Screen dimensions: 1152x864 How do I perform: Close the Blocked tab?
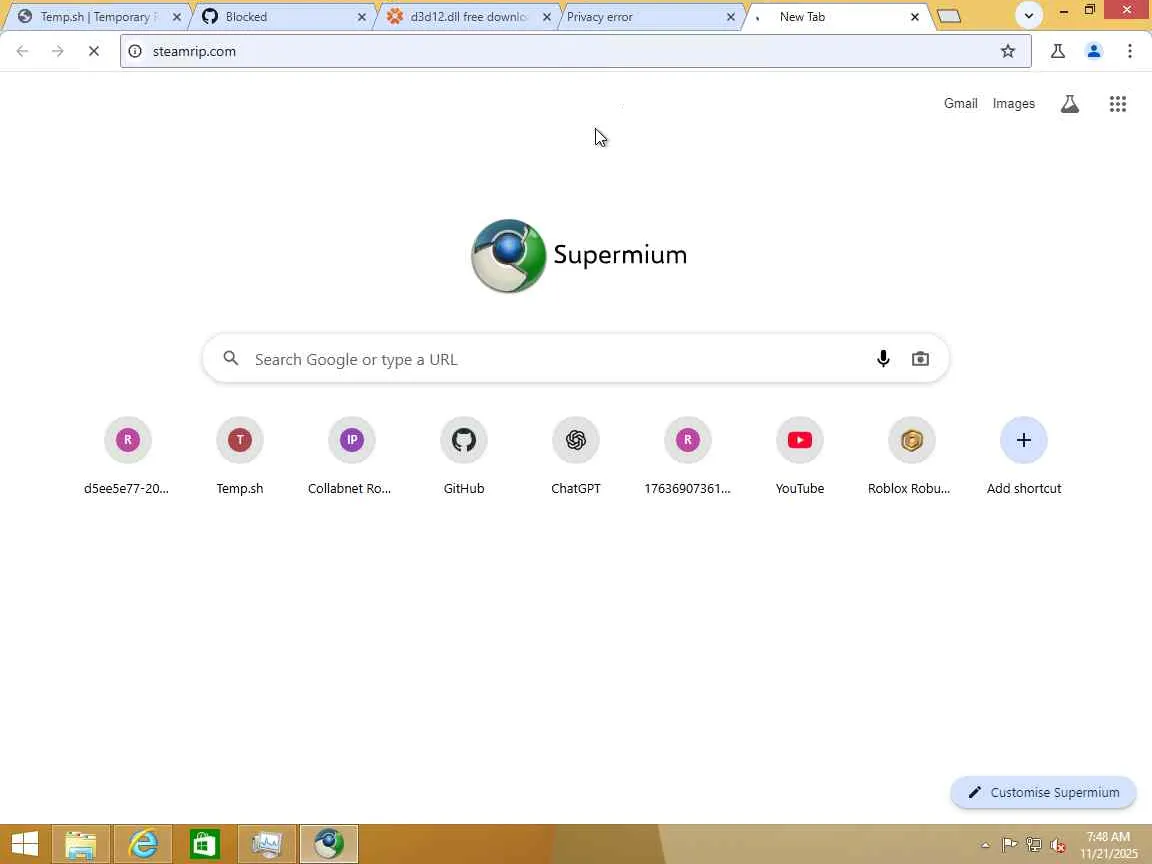(x=361, y=17)
